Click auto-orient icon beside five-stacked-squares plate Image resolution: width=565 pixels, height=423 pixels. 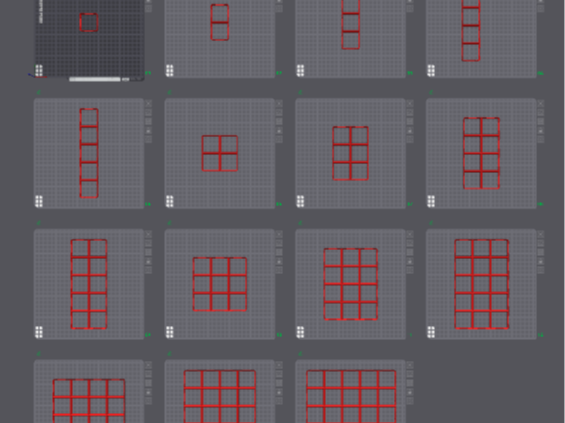pyautogui.click(x=148, y=113)
